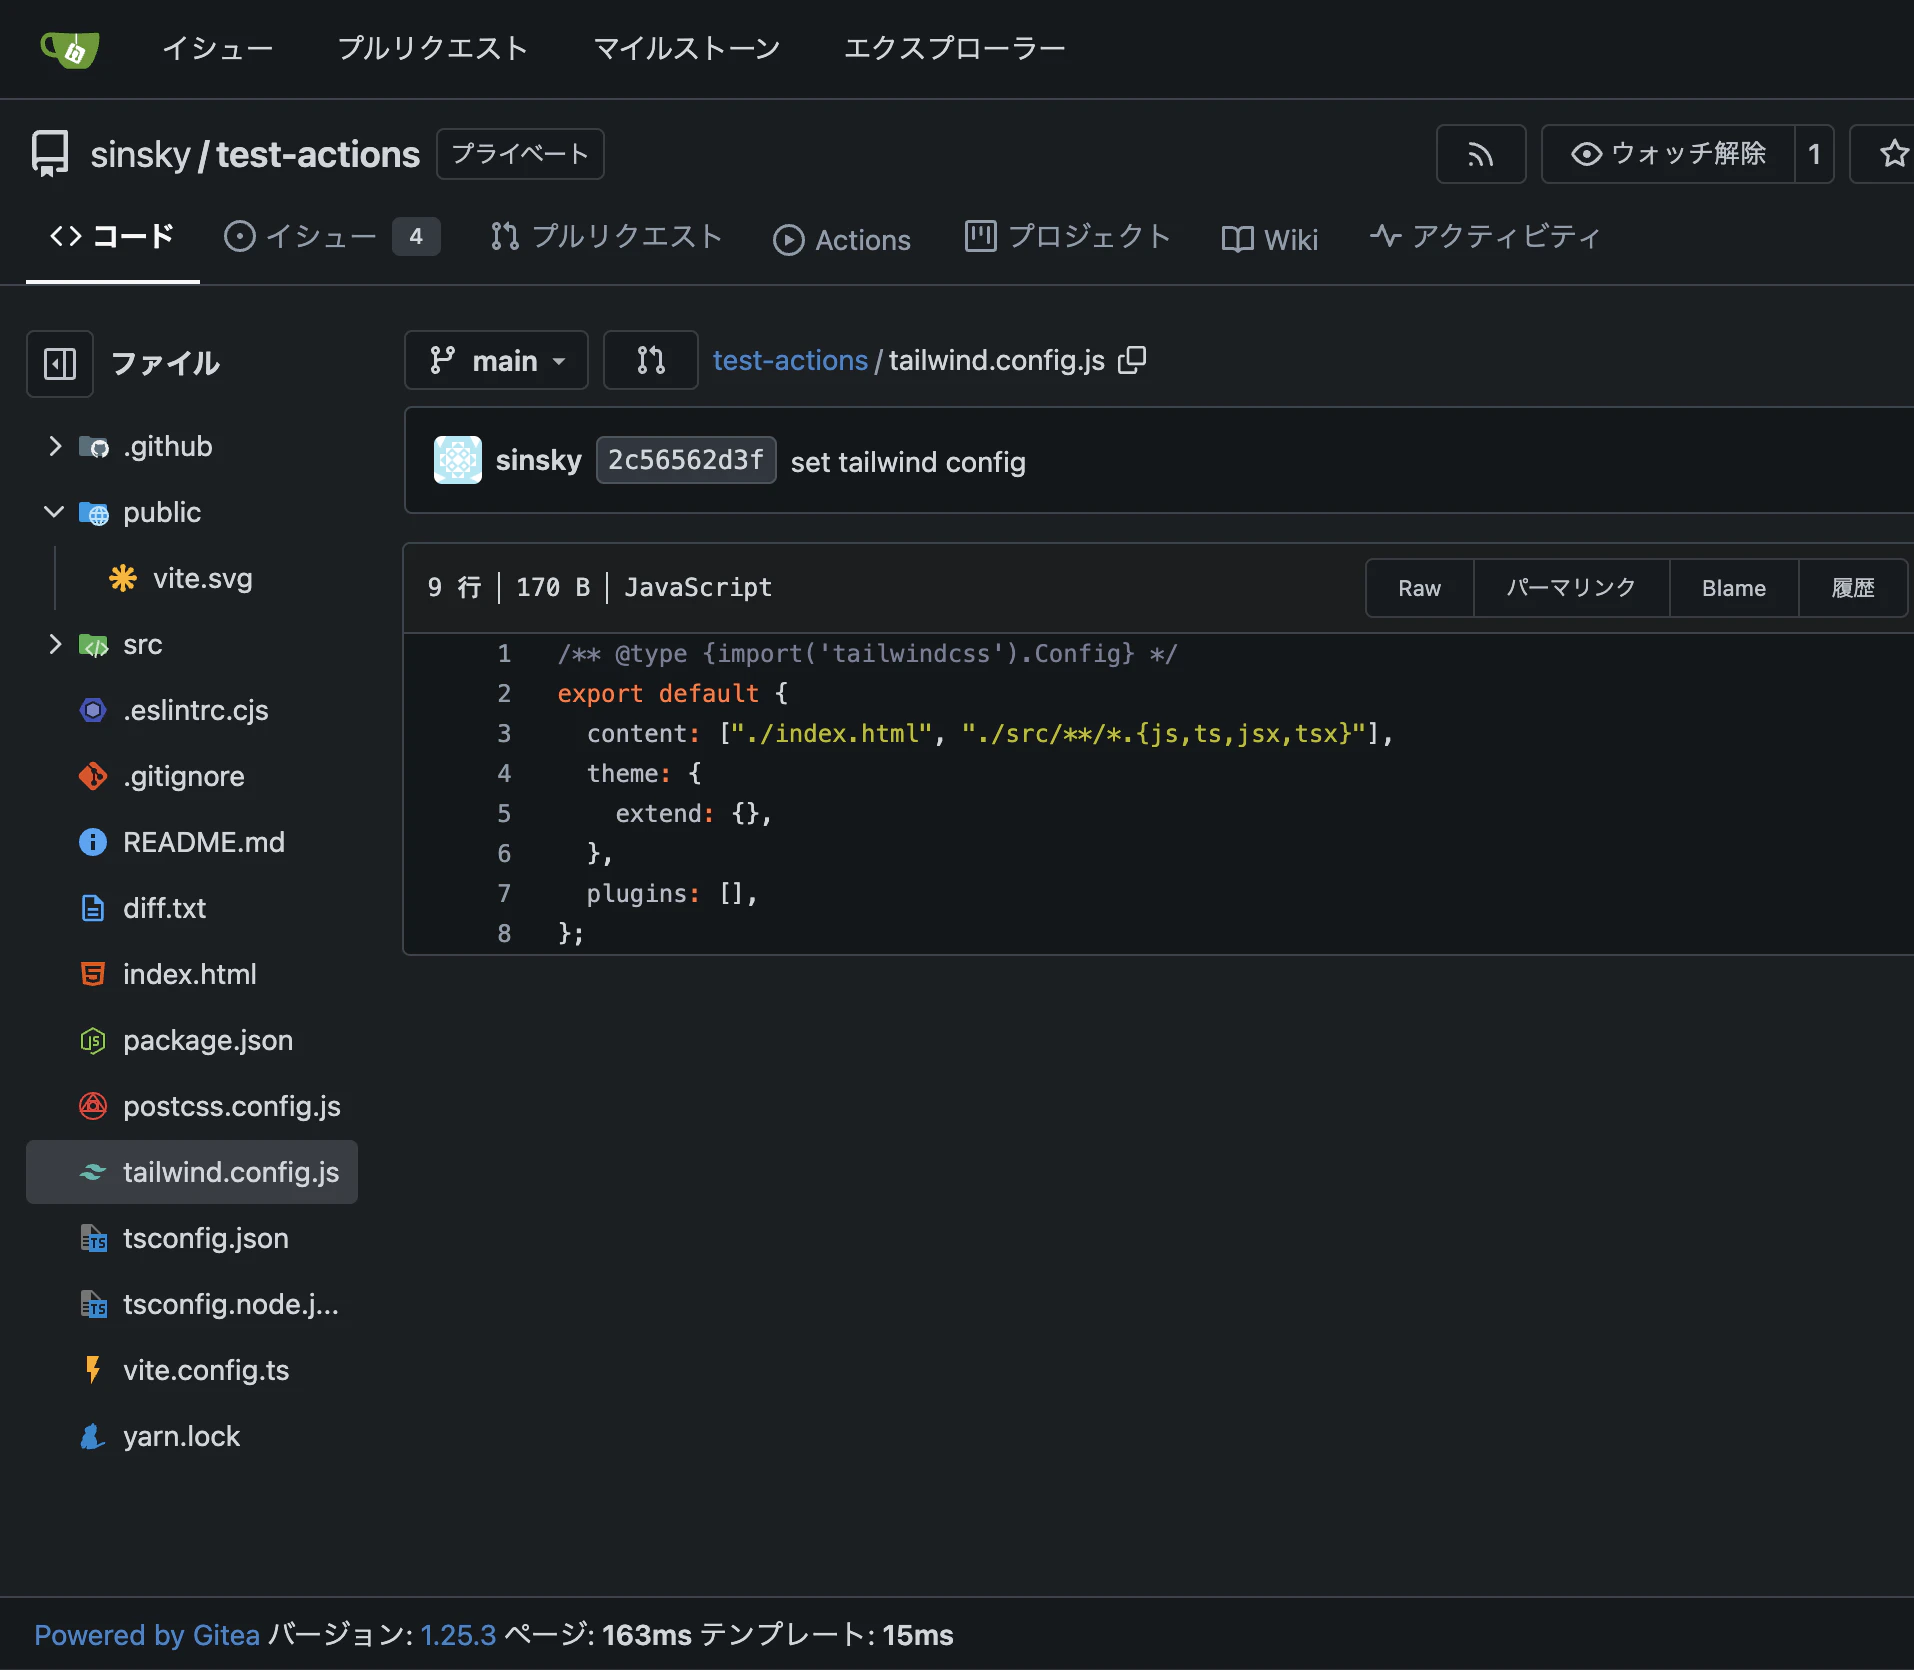Open マイルストーン in top navigation
The width and height of the screenshot is (1914, 1670).
[x=687, y=48]
